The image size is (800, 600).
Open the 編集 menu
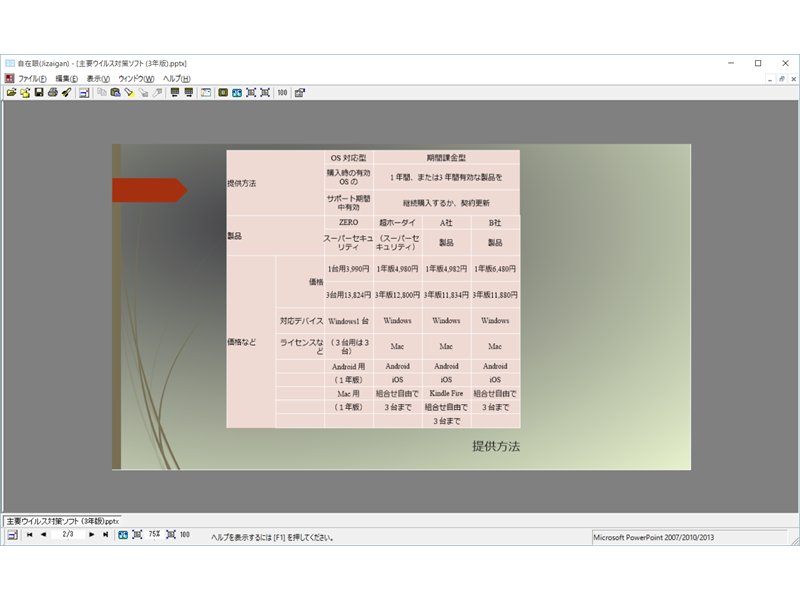click(66, 78)
